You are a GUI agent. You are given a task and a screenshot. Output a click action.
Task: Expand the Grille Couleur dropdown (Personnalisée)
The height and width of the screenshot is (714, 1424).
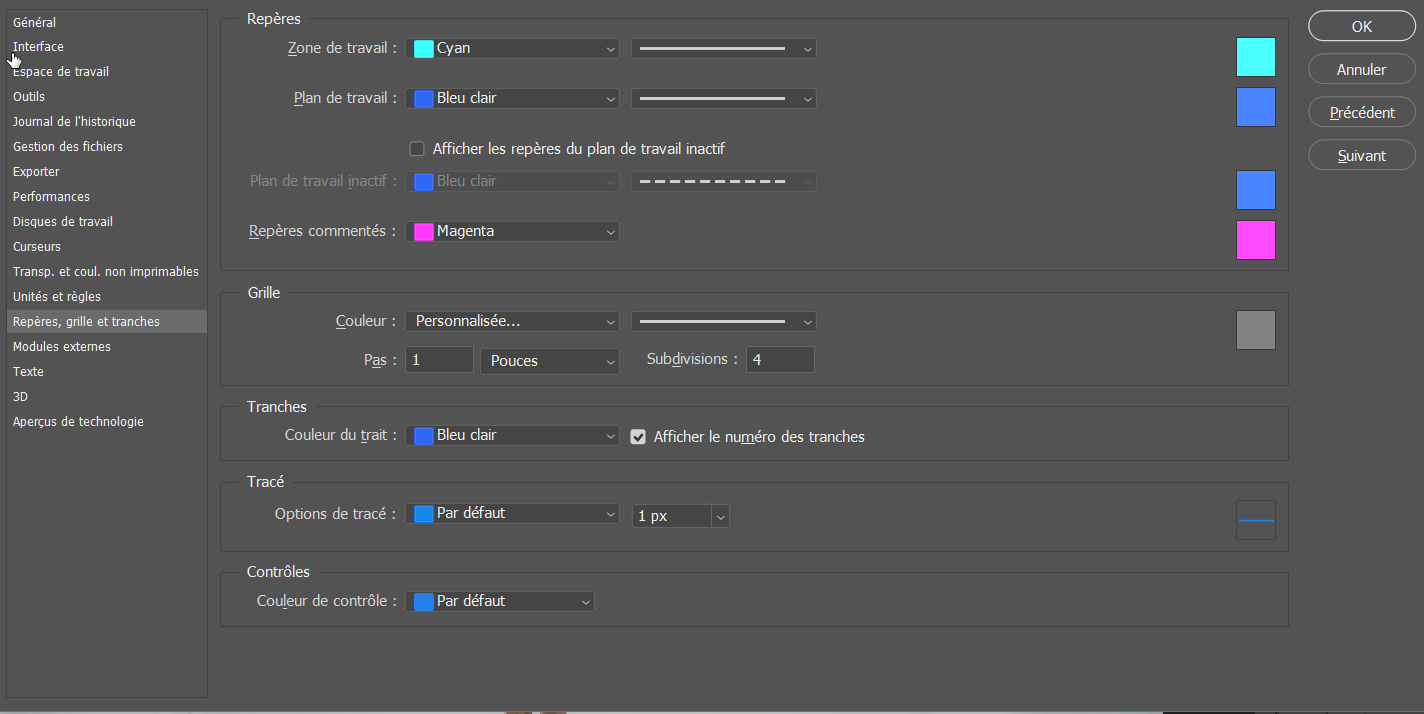pos(512,321)
